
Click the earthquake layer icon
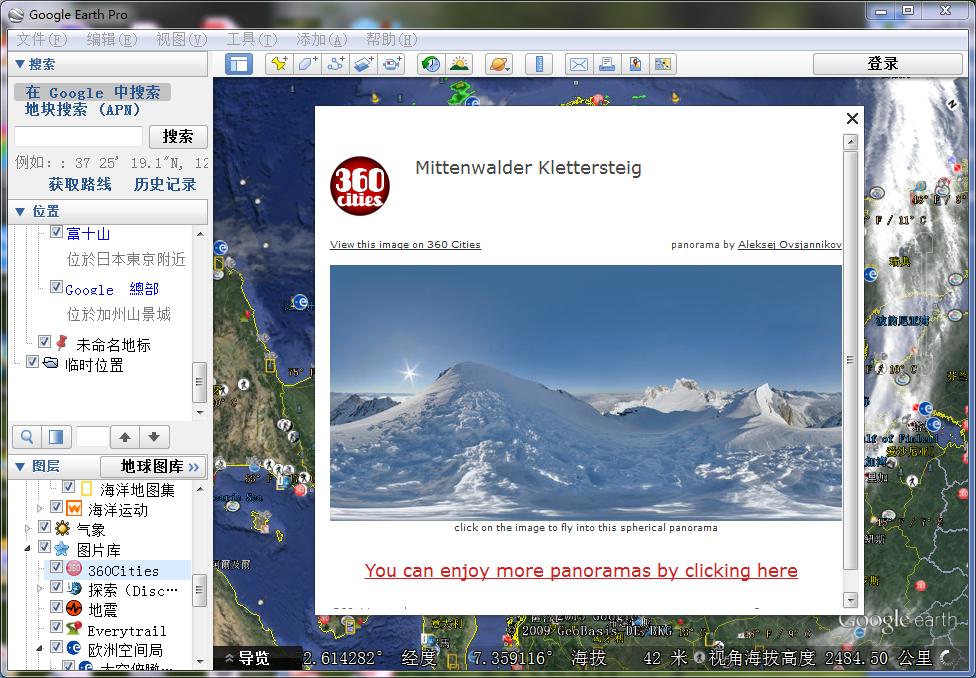(x=74, y=608)
